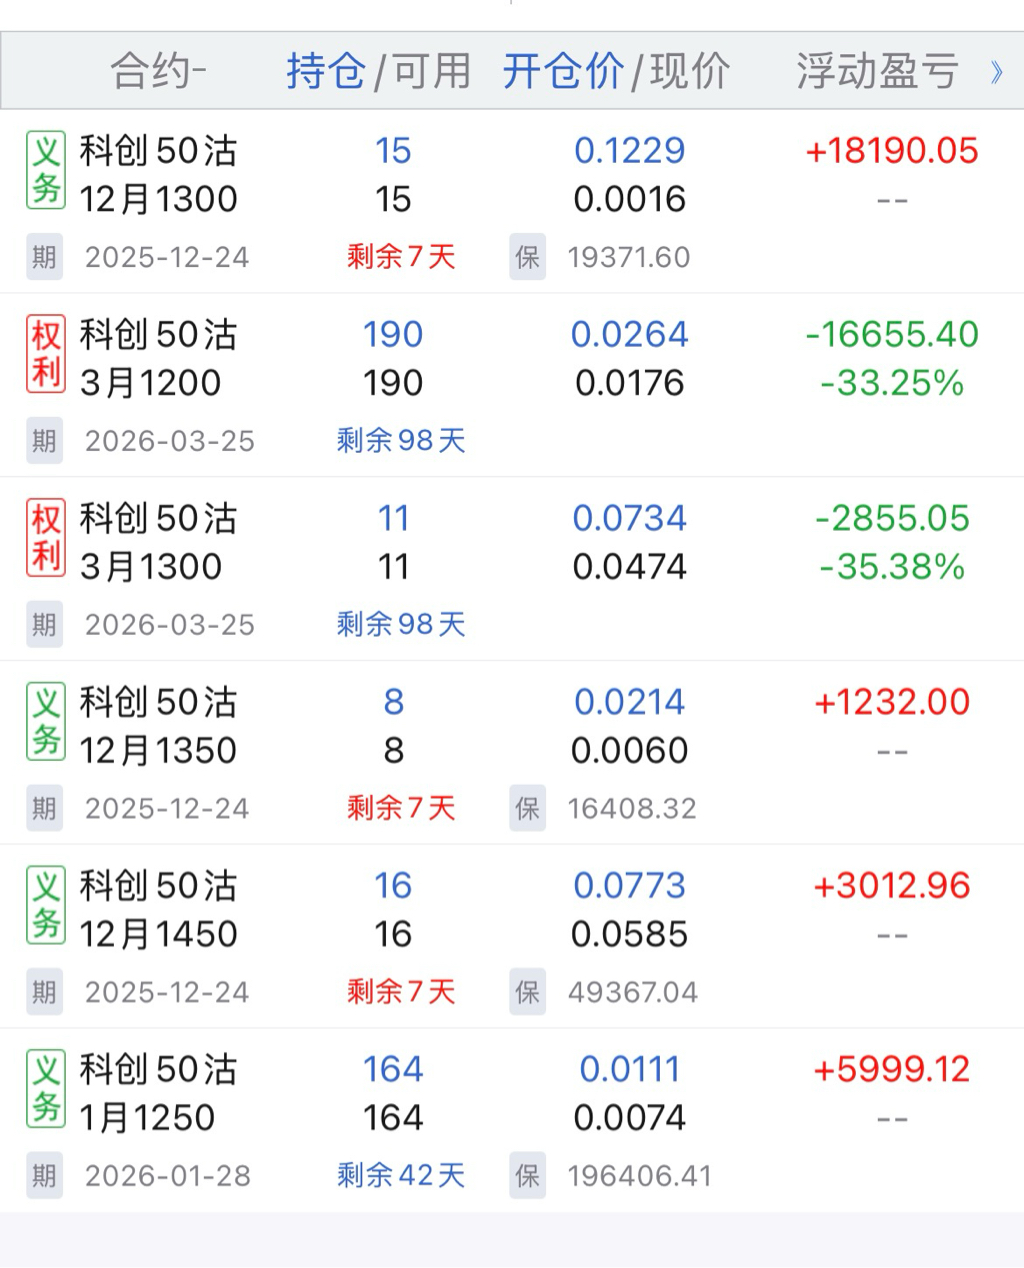
Task: Tap the 保 margin icon beside 49367.04
Action: coord(528,992)
